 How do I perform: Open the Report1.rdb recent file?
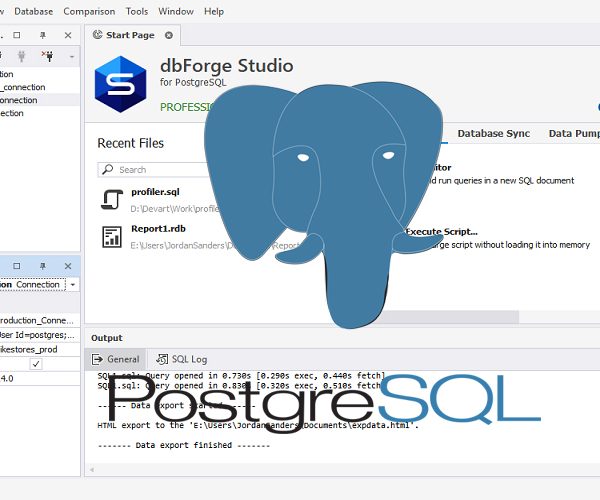[158, 229]
